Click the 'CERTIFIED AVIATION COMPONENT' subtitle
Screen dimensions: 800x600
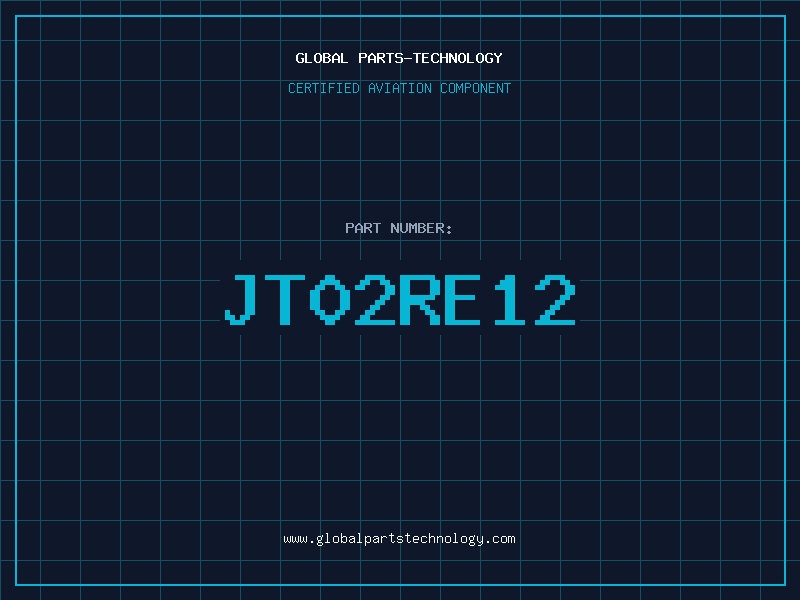click(x=399, y=88)
